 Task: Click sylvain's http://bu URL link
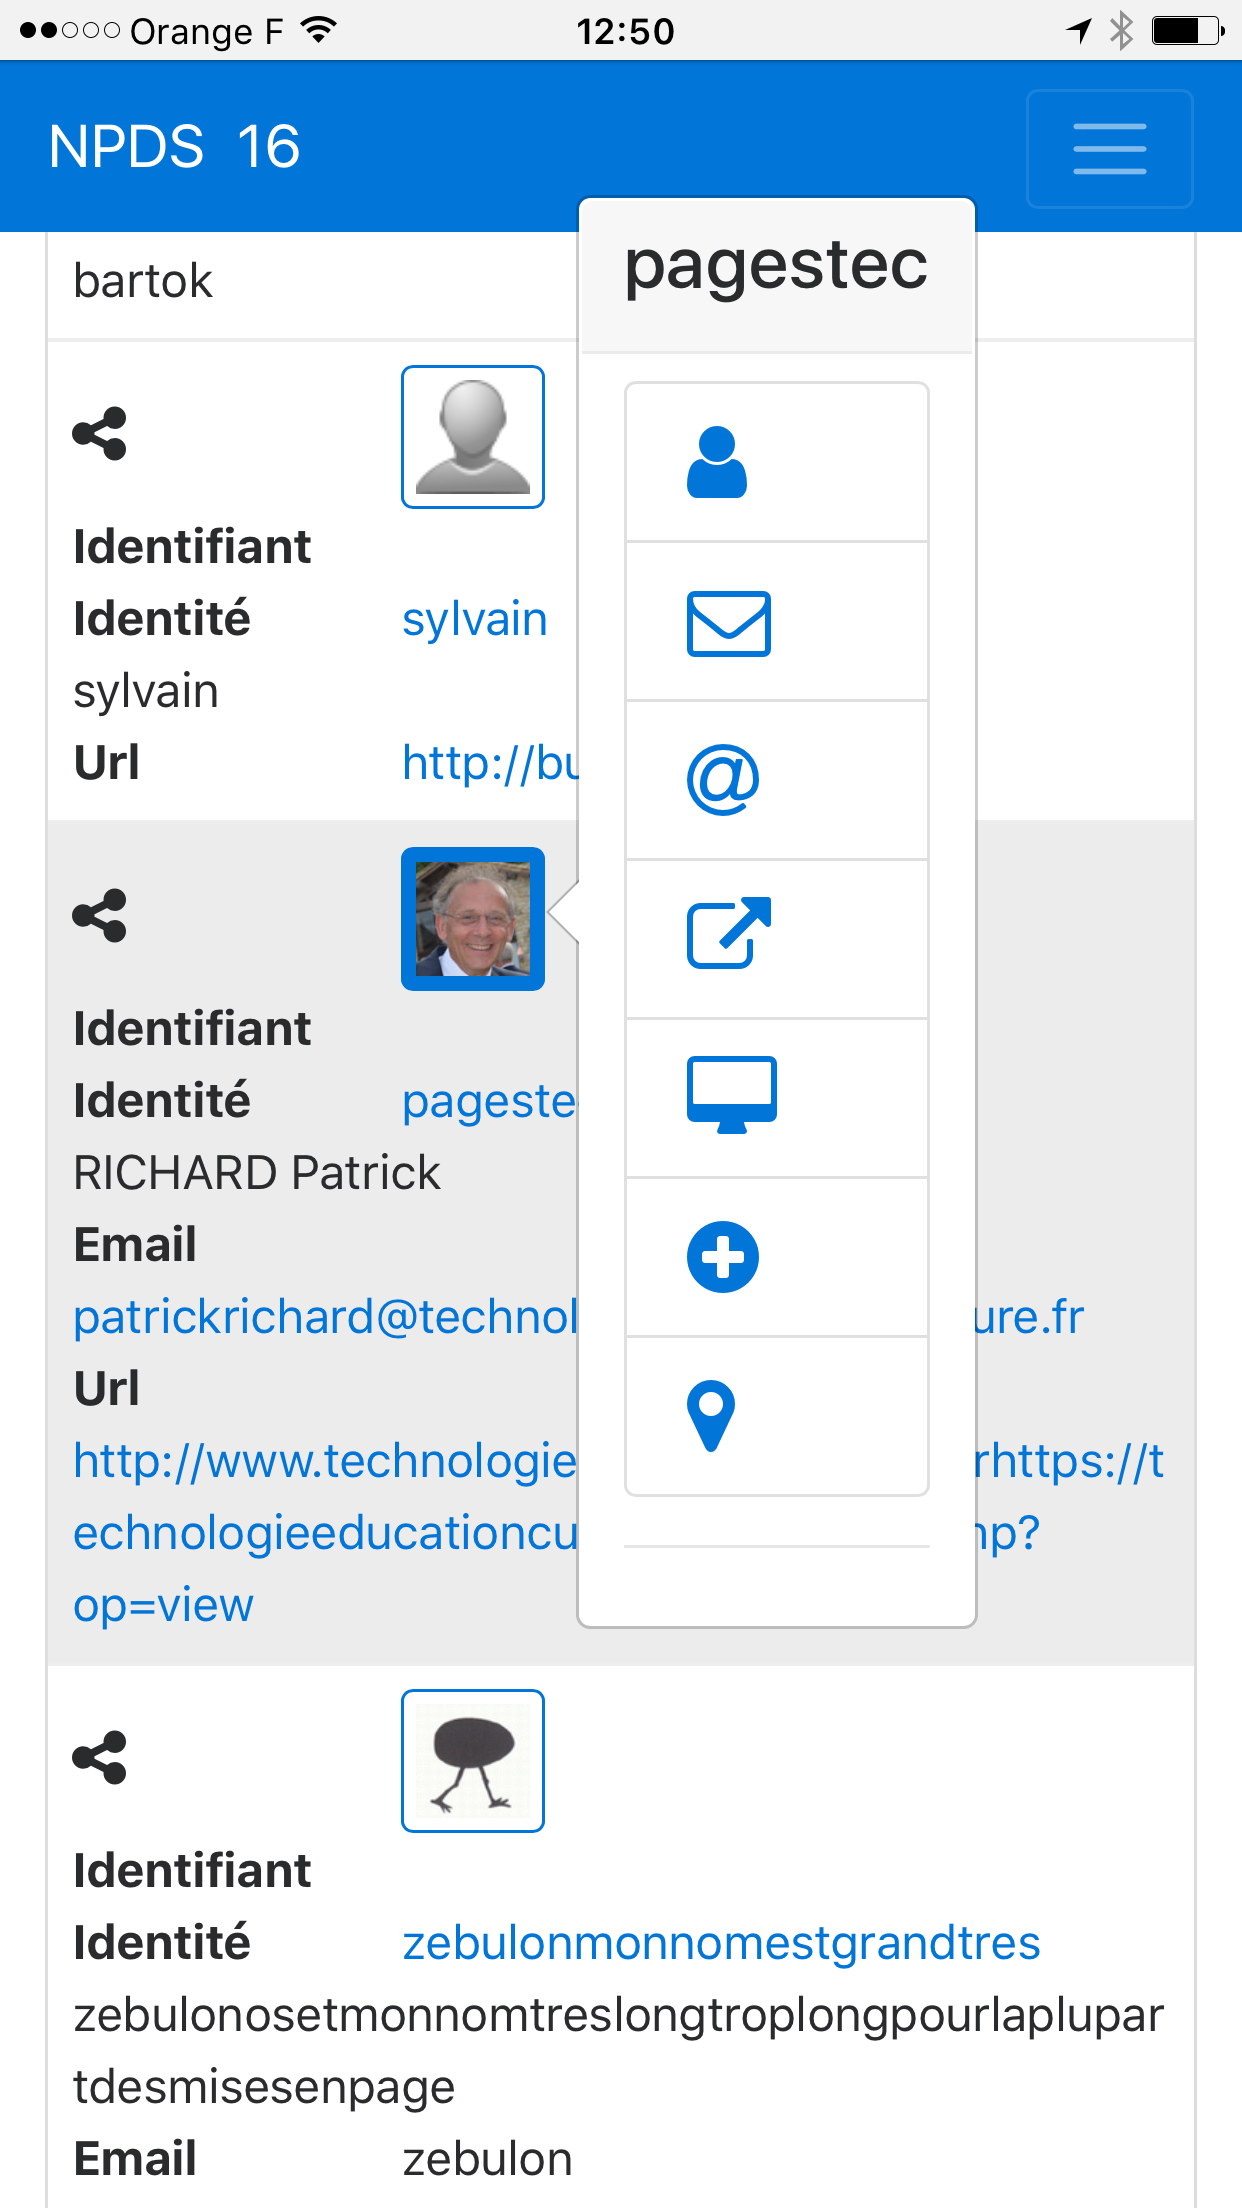click(x=490, y=763)
